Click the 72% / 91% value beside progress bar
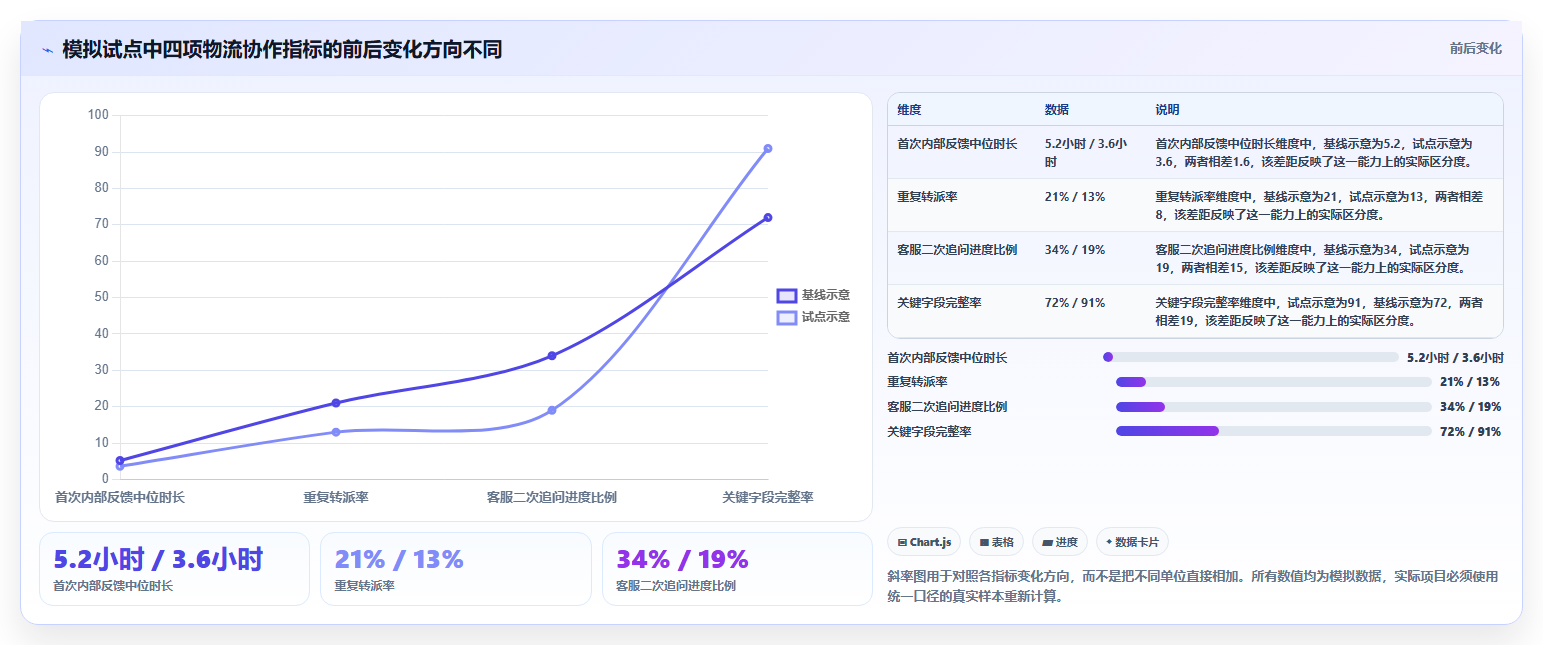This screenshot has height=645, width=1543. coord(1470,432)
